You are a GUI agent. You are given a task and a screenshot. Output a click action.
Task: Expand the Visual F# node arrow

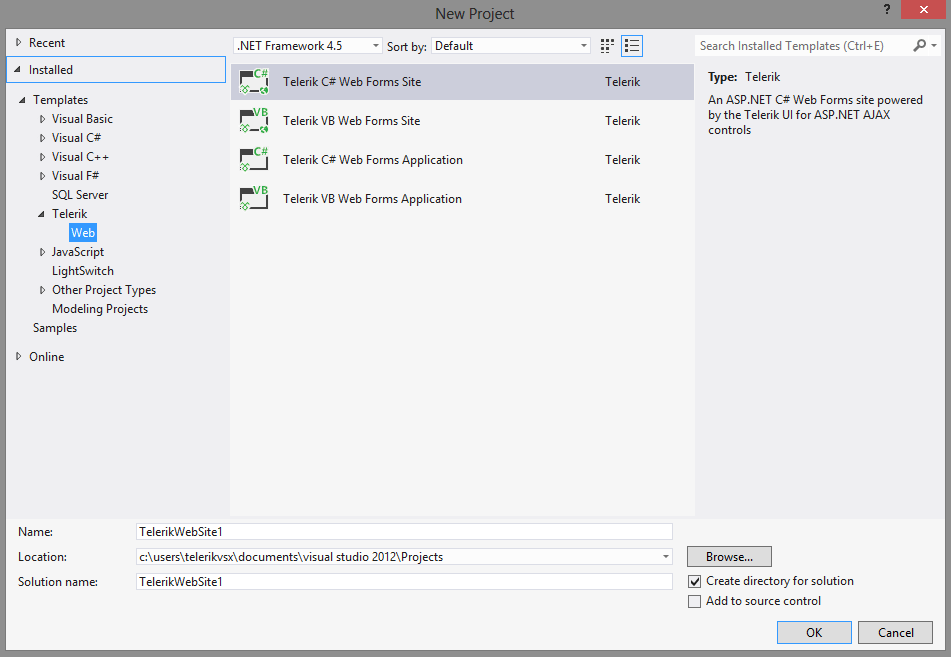click(42, 176)
